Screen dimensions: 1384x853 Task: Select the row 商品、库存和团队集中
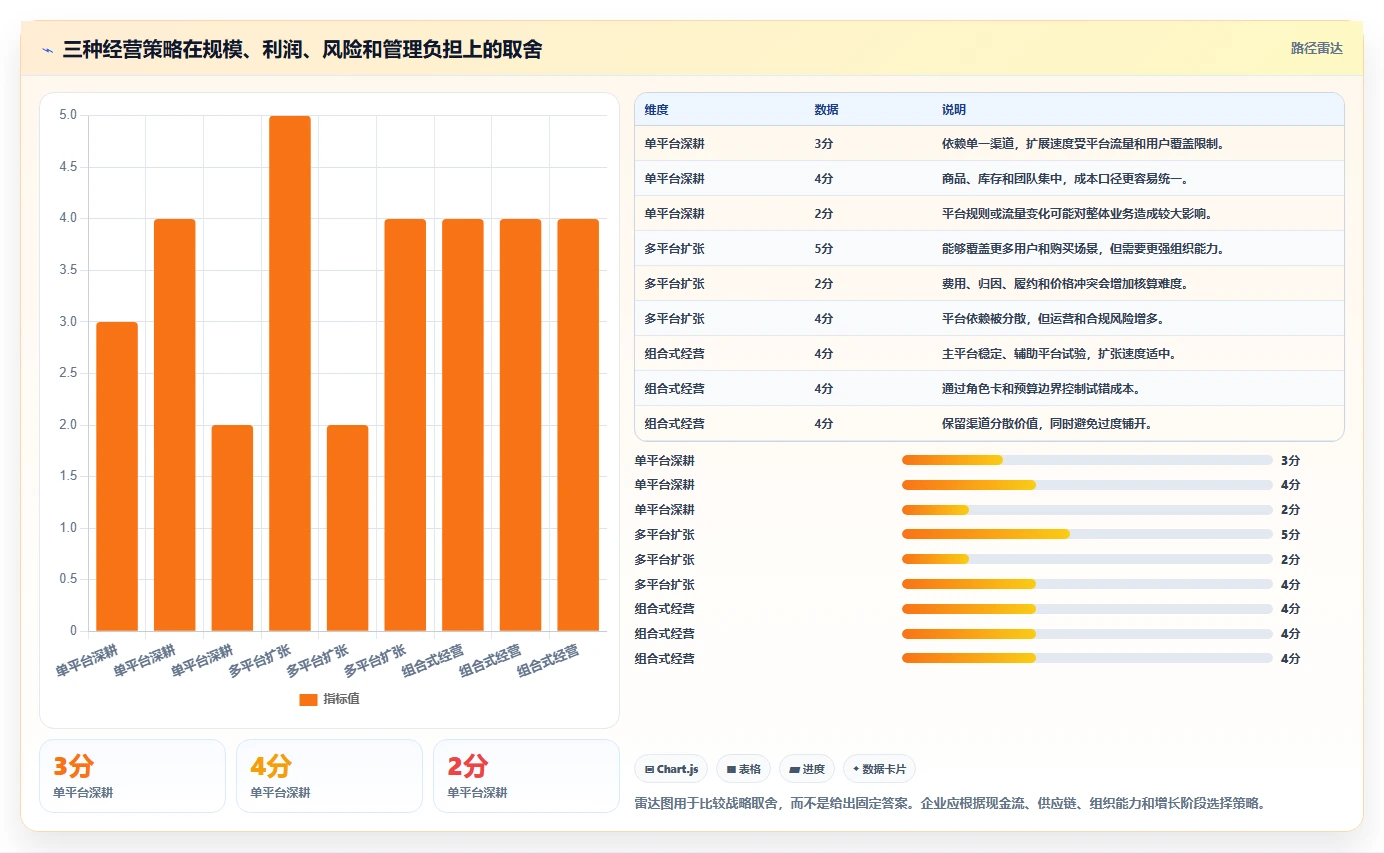pos(989,178)
